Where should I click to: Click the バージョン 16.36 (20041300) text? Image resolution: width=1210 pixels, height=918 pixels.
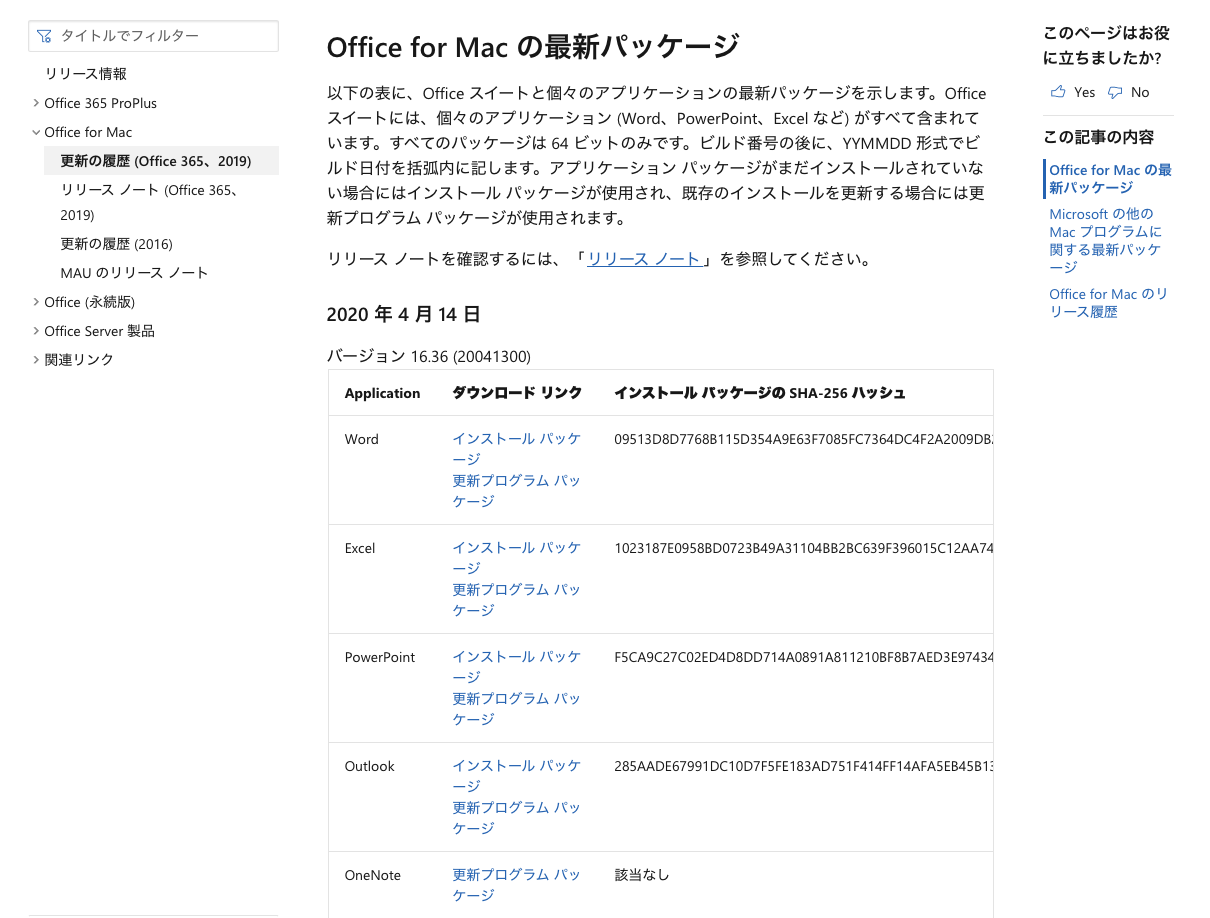click(x=429, y=356)
